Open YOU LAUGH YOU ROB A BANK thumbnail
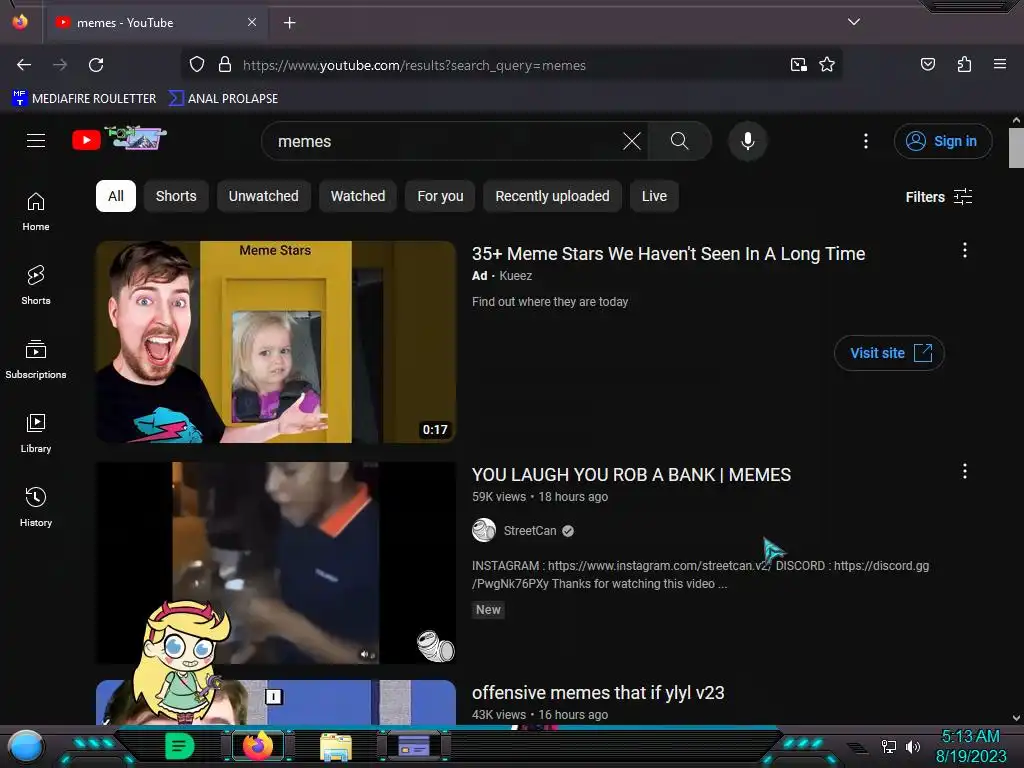Image resolution: width=1024 pixels, height=768 pixels. pyautogui.click(x=276, y=563)
